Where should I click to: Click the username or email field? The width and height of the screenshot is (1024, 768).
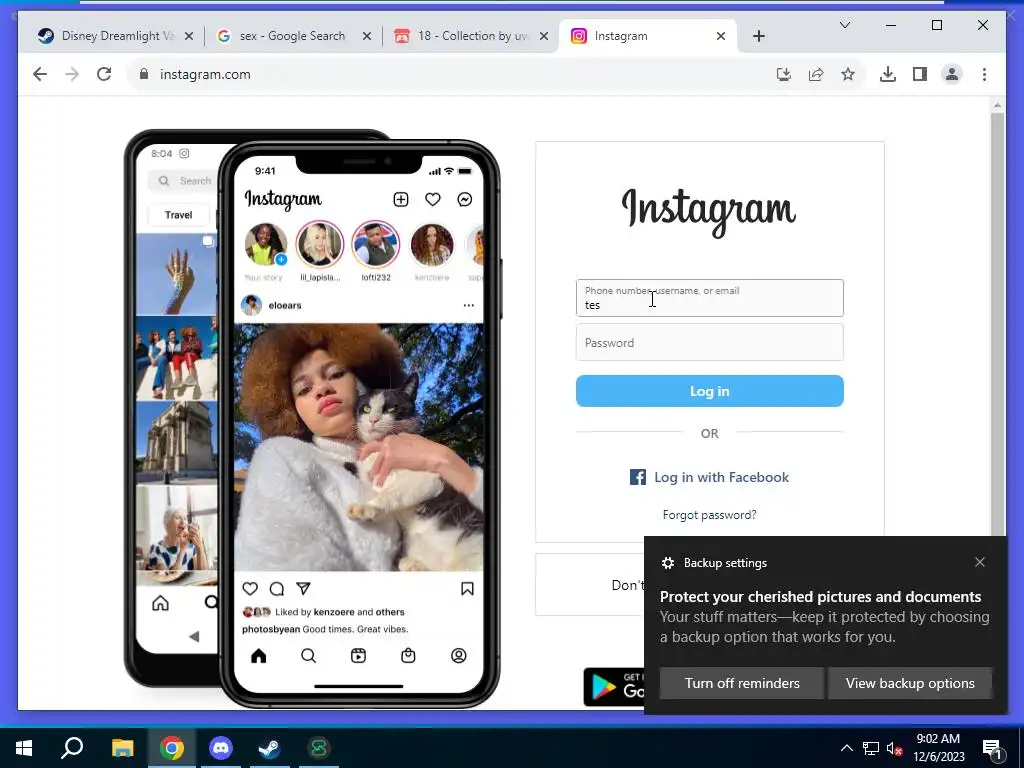coord(709,298)
